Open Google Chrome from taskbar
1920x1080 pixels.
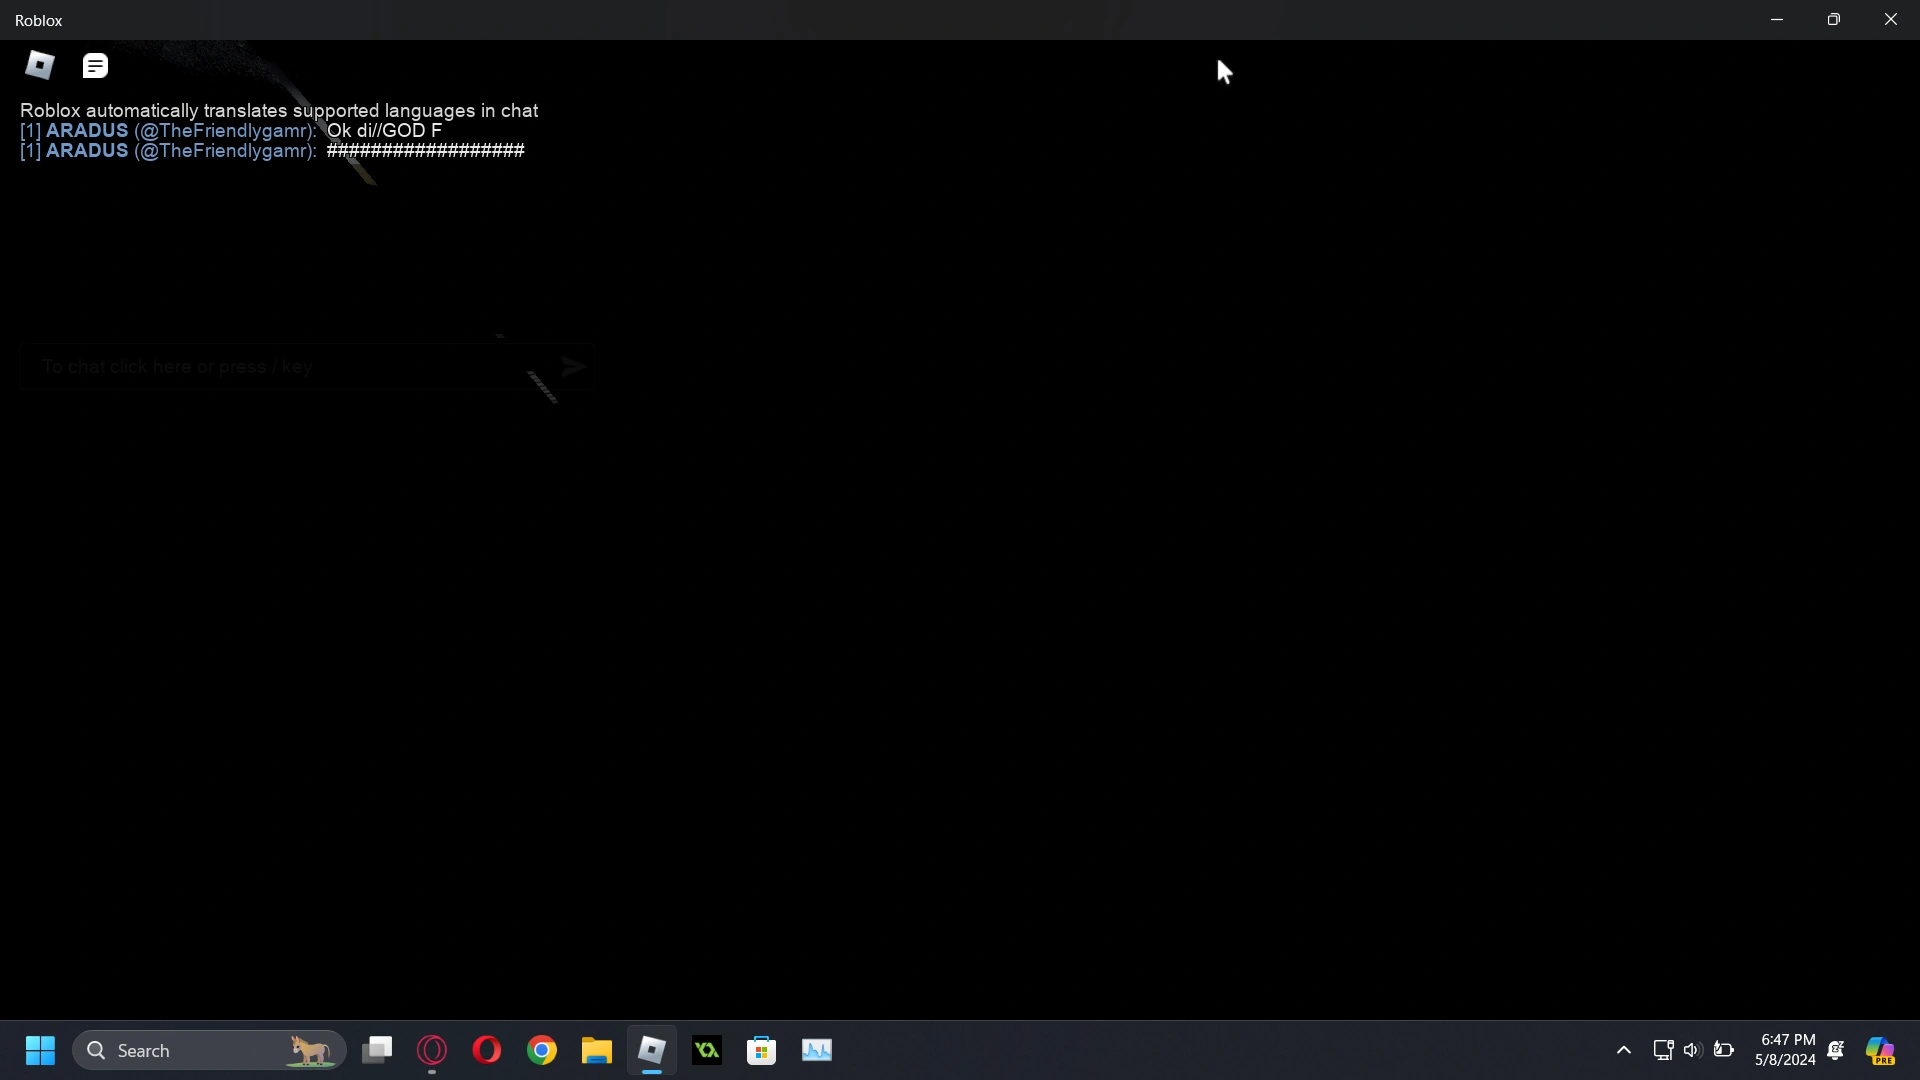click(542, 1050)
